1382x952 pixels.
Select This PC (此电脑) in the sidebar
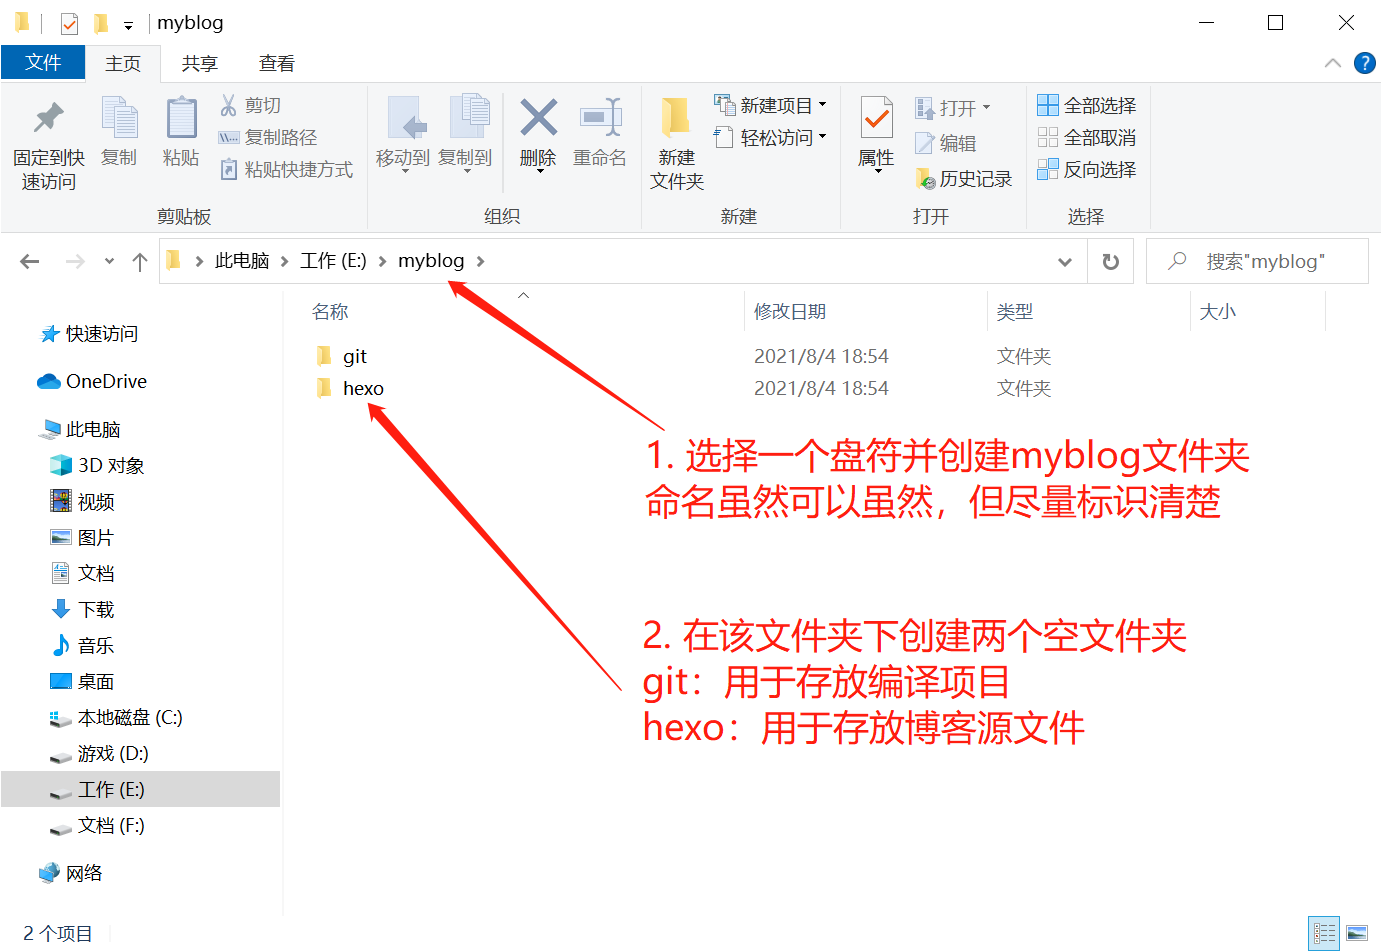(80, 430)
